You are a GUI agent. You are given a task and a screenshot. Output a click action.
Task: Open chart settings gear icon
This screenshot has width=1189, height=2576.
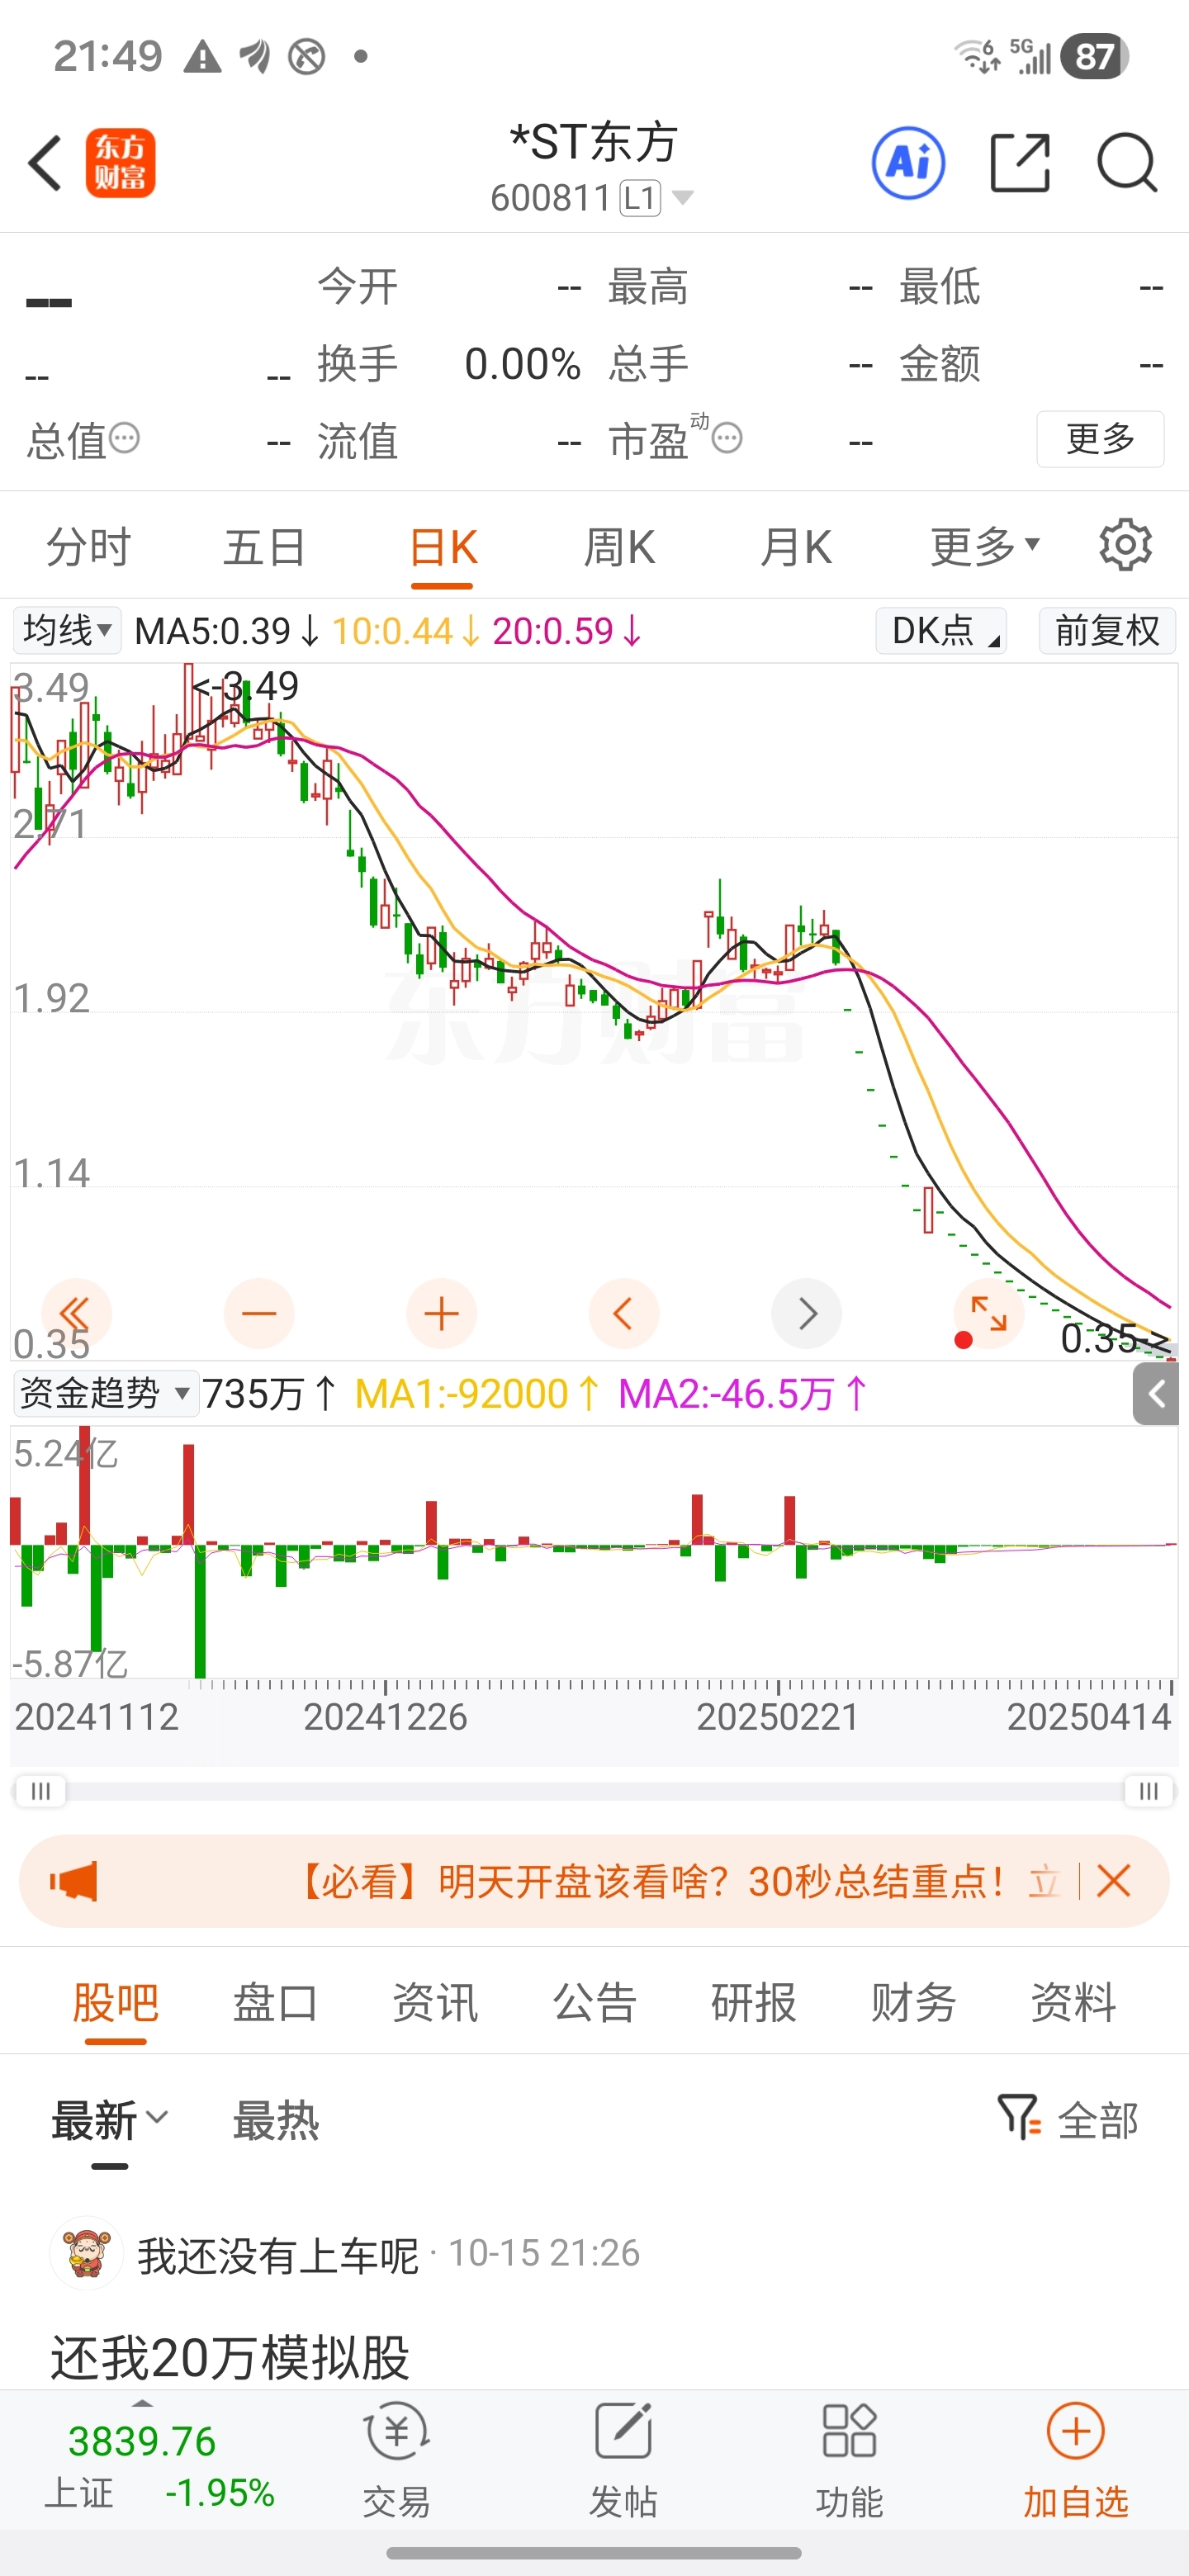[x=1126, y=545]
